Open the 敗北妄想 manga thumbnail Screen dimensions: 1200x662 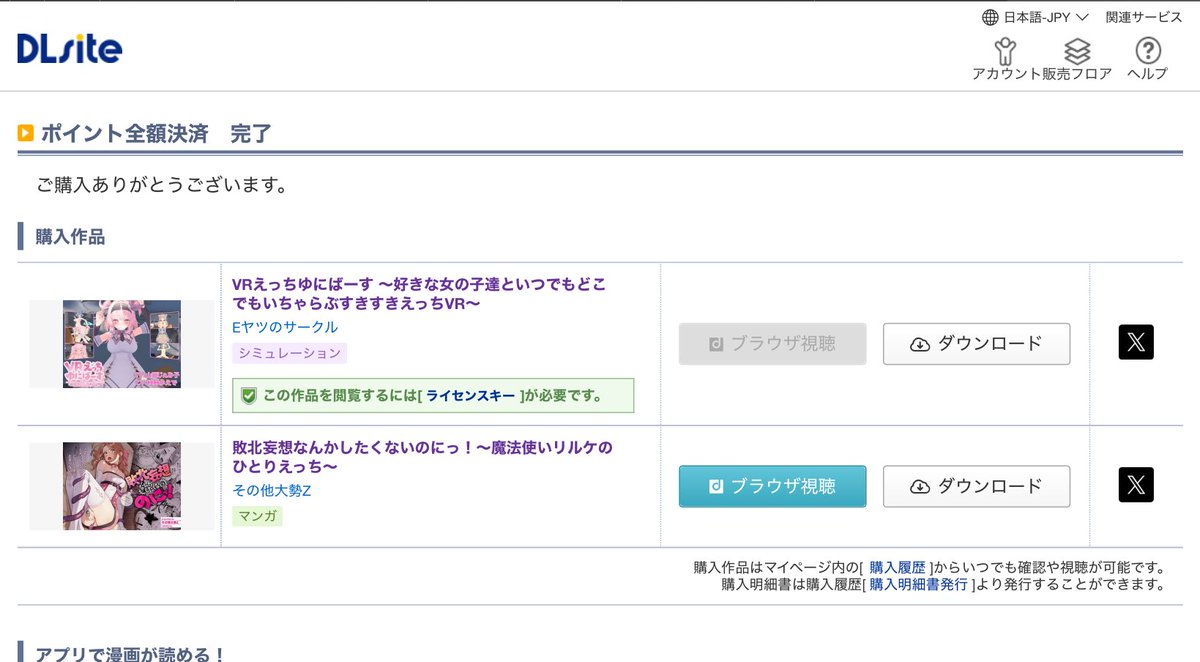click(122, 486)
